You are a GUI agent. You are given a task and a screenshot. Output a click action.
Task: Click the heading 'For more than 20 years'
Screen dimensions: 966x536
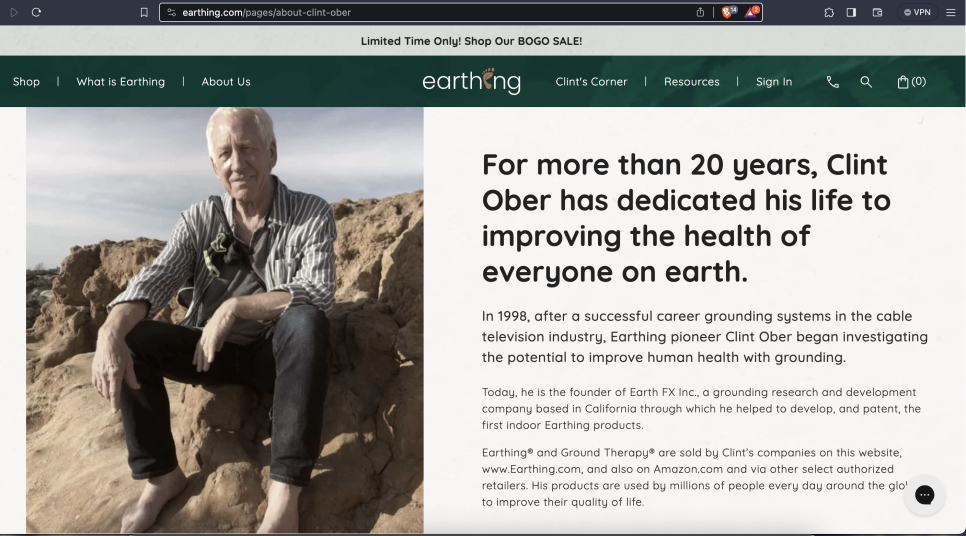(x=686, y=218)
